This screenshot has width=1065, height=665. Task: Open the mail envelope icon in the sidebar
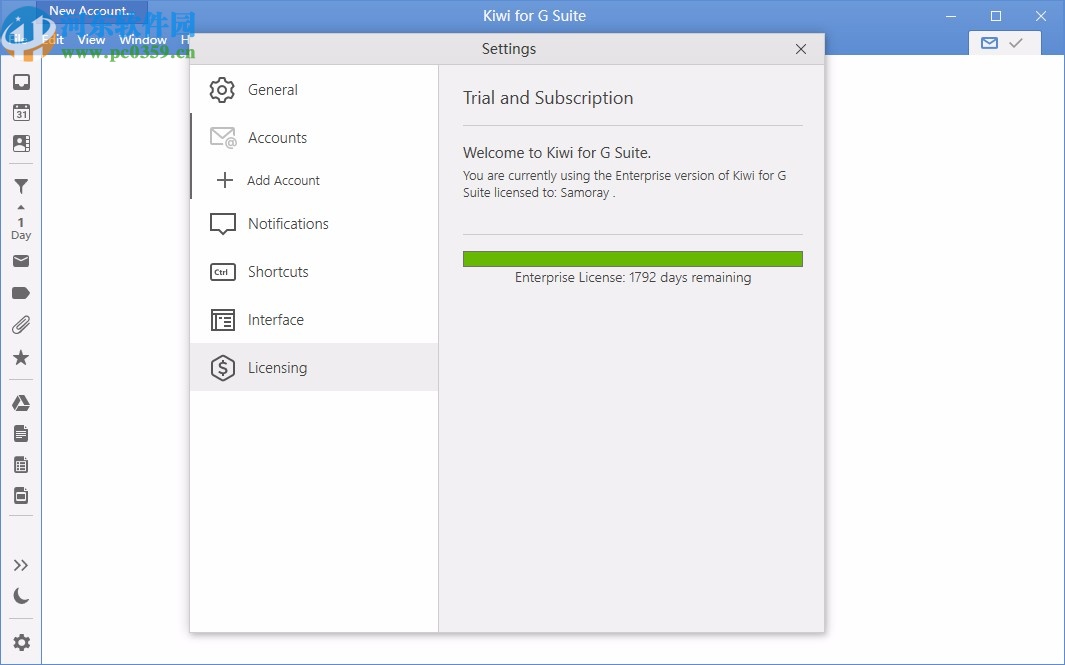21,261
